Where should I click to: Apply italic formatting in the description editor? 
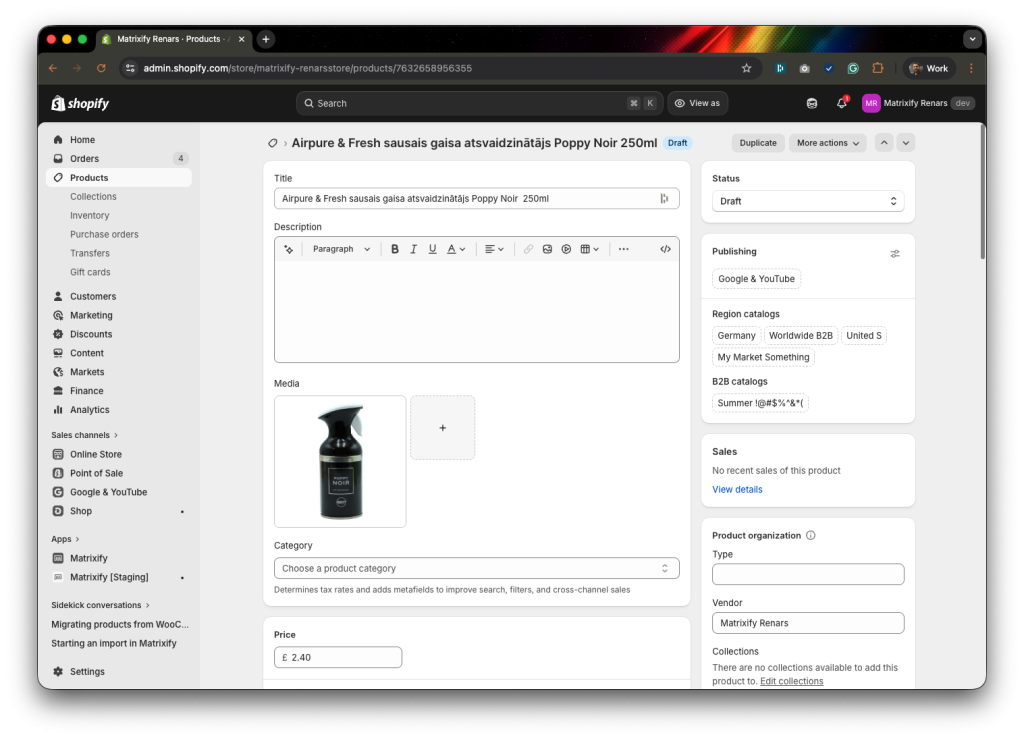[x=414, y=249]
